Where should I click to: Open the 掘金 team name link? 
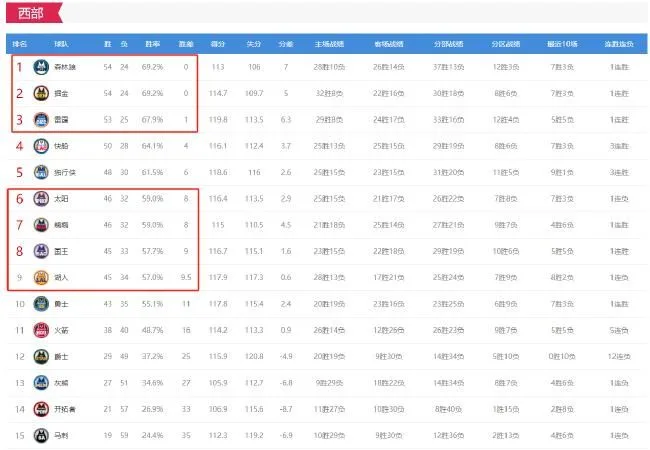pyautogui.click(x=61, y=94)
